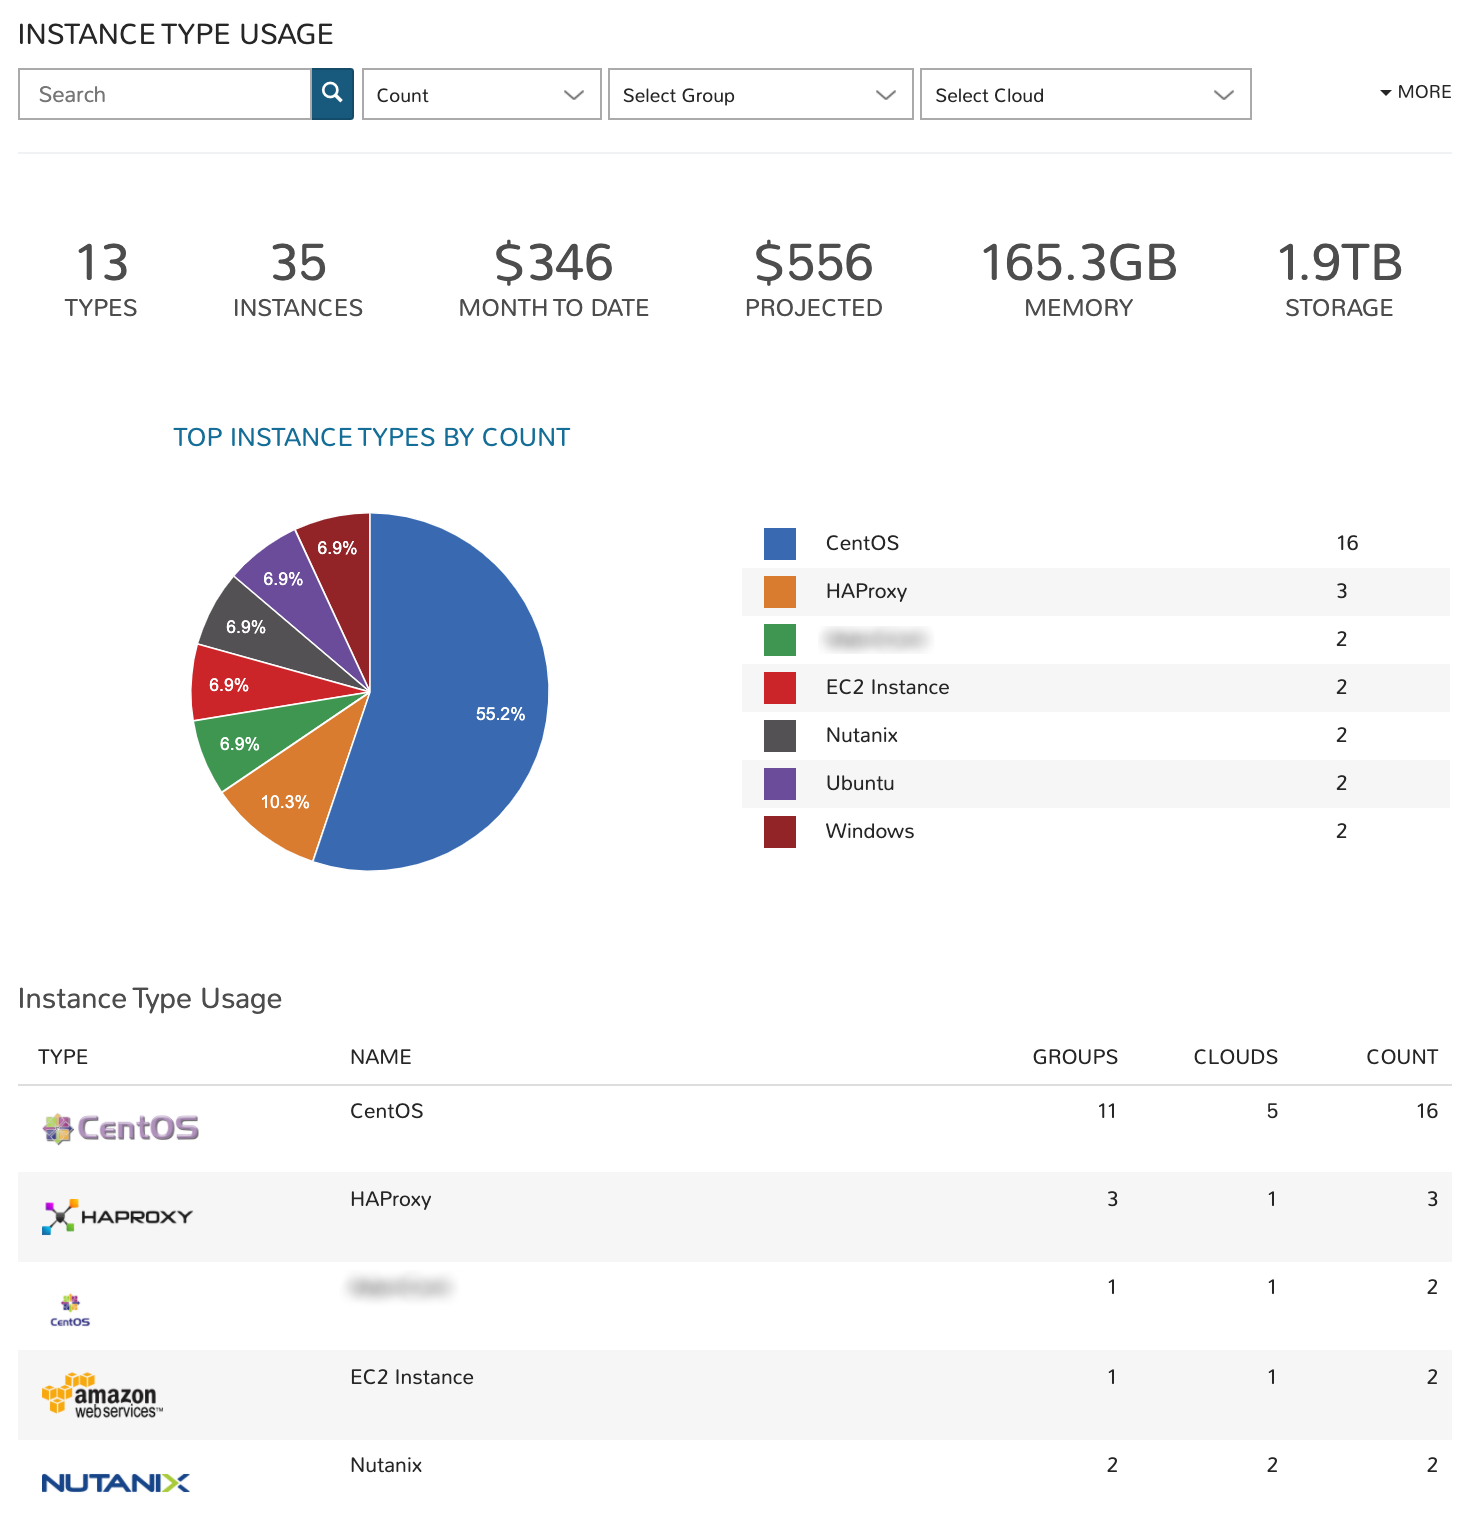Open the Select Cloud dropdown

[x=1085, y=95]
